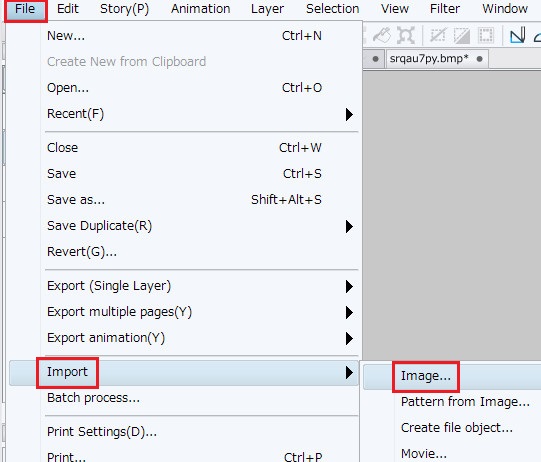Close the srqau7py.bmp tab via its dot
Viewport: 541px width, 462px height.
479,59
